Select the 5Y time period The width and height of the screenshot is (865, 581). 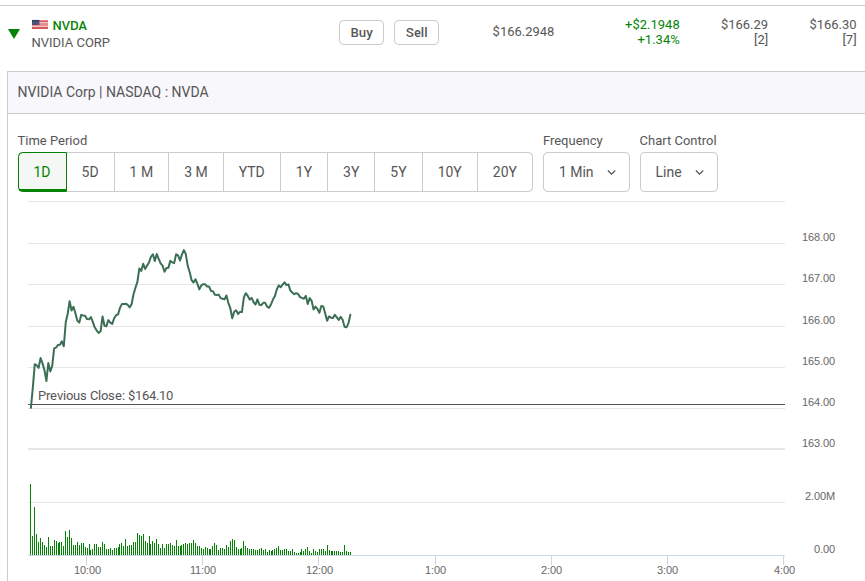398,172
